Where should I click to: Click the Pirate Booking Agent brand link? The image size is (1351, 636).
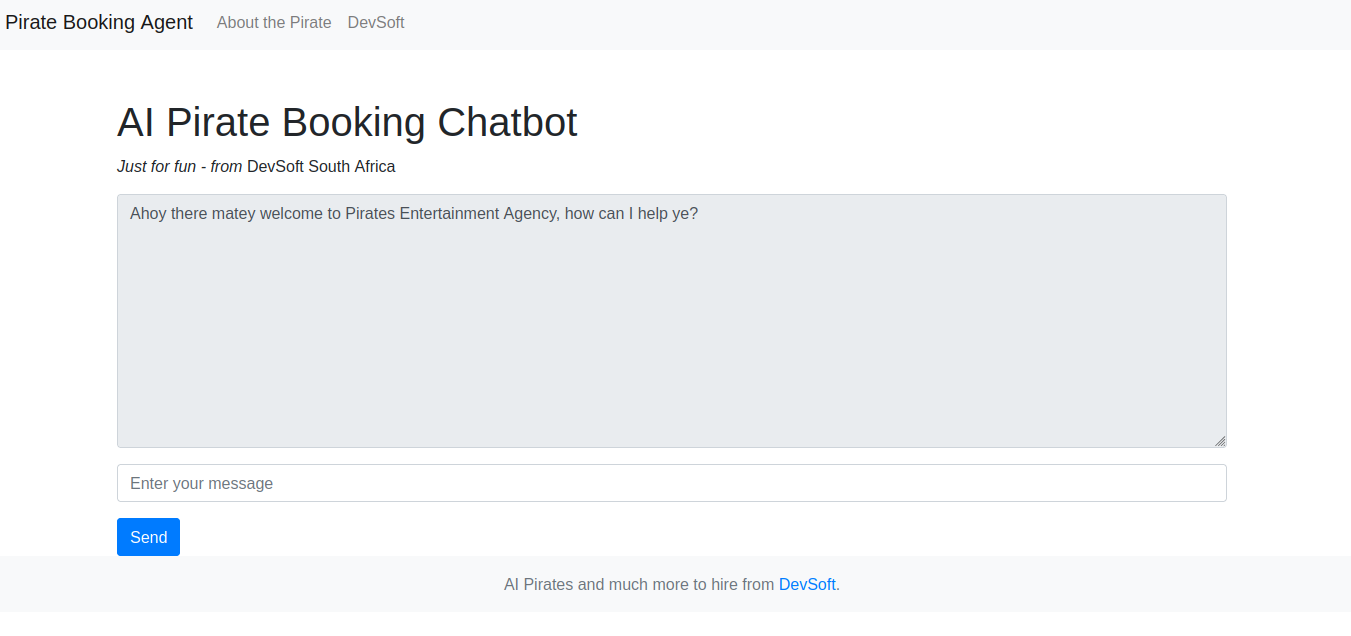(x=99, y=22)
